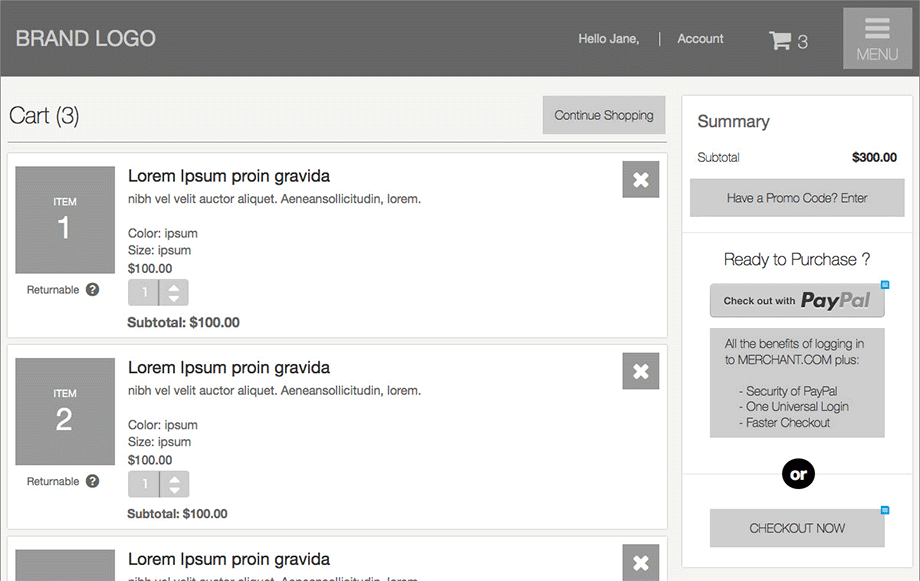Click the Continue Shopping button
The image size is (920, 581).
click(x=604, y=115)
